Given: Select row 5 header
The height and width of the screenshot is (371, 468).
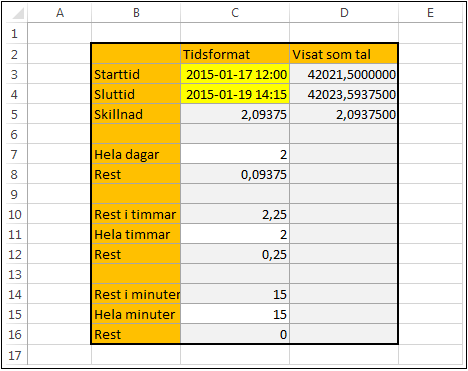Looking at the screenshot, I should [14, 114].
